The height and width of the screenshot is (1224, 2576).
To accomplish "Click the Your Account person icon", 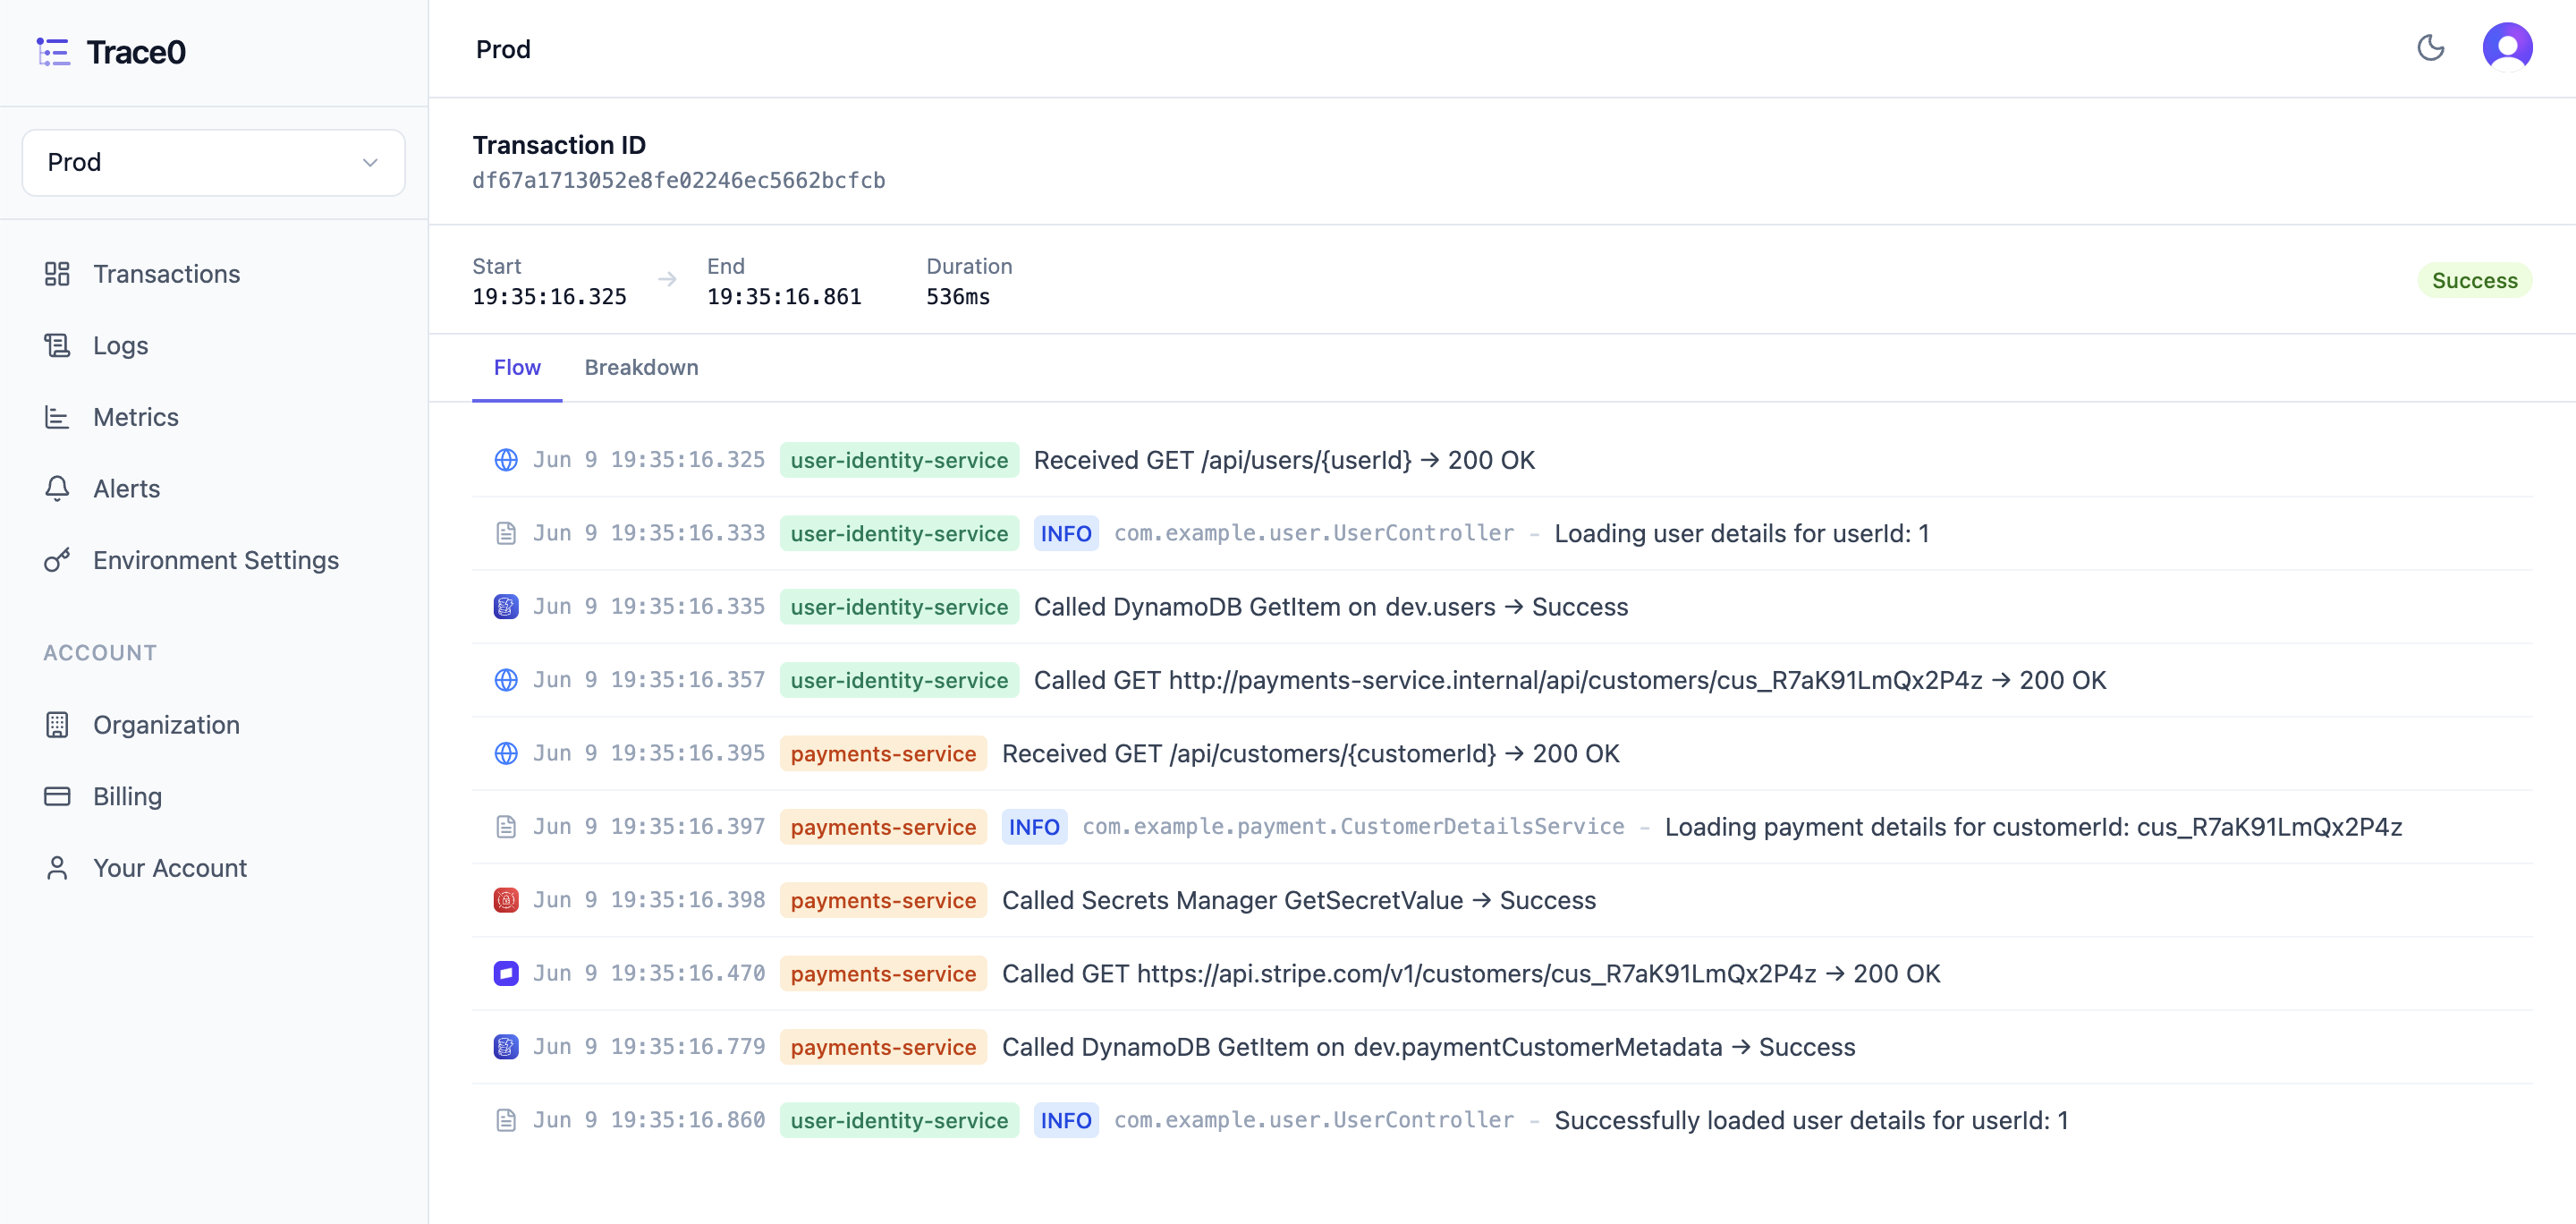I will click(57, 868).
